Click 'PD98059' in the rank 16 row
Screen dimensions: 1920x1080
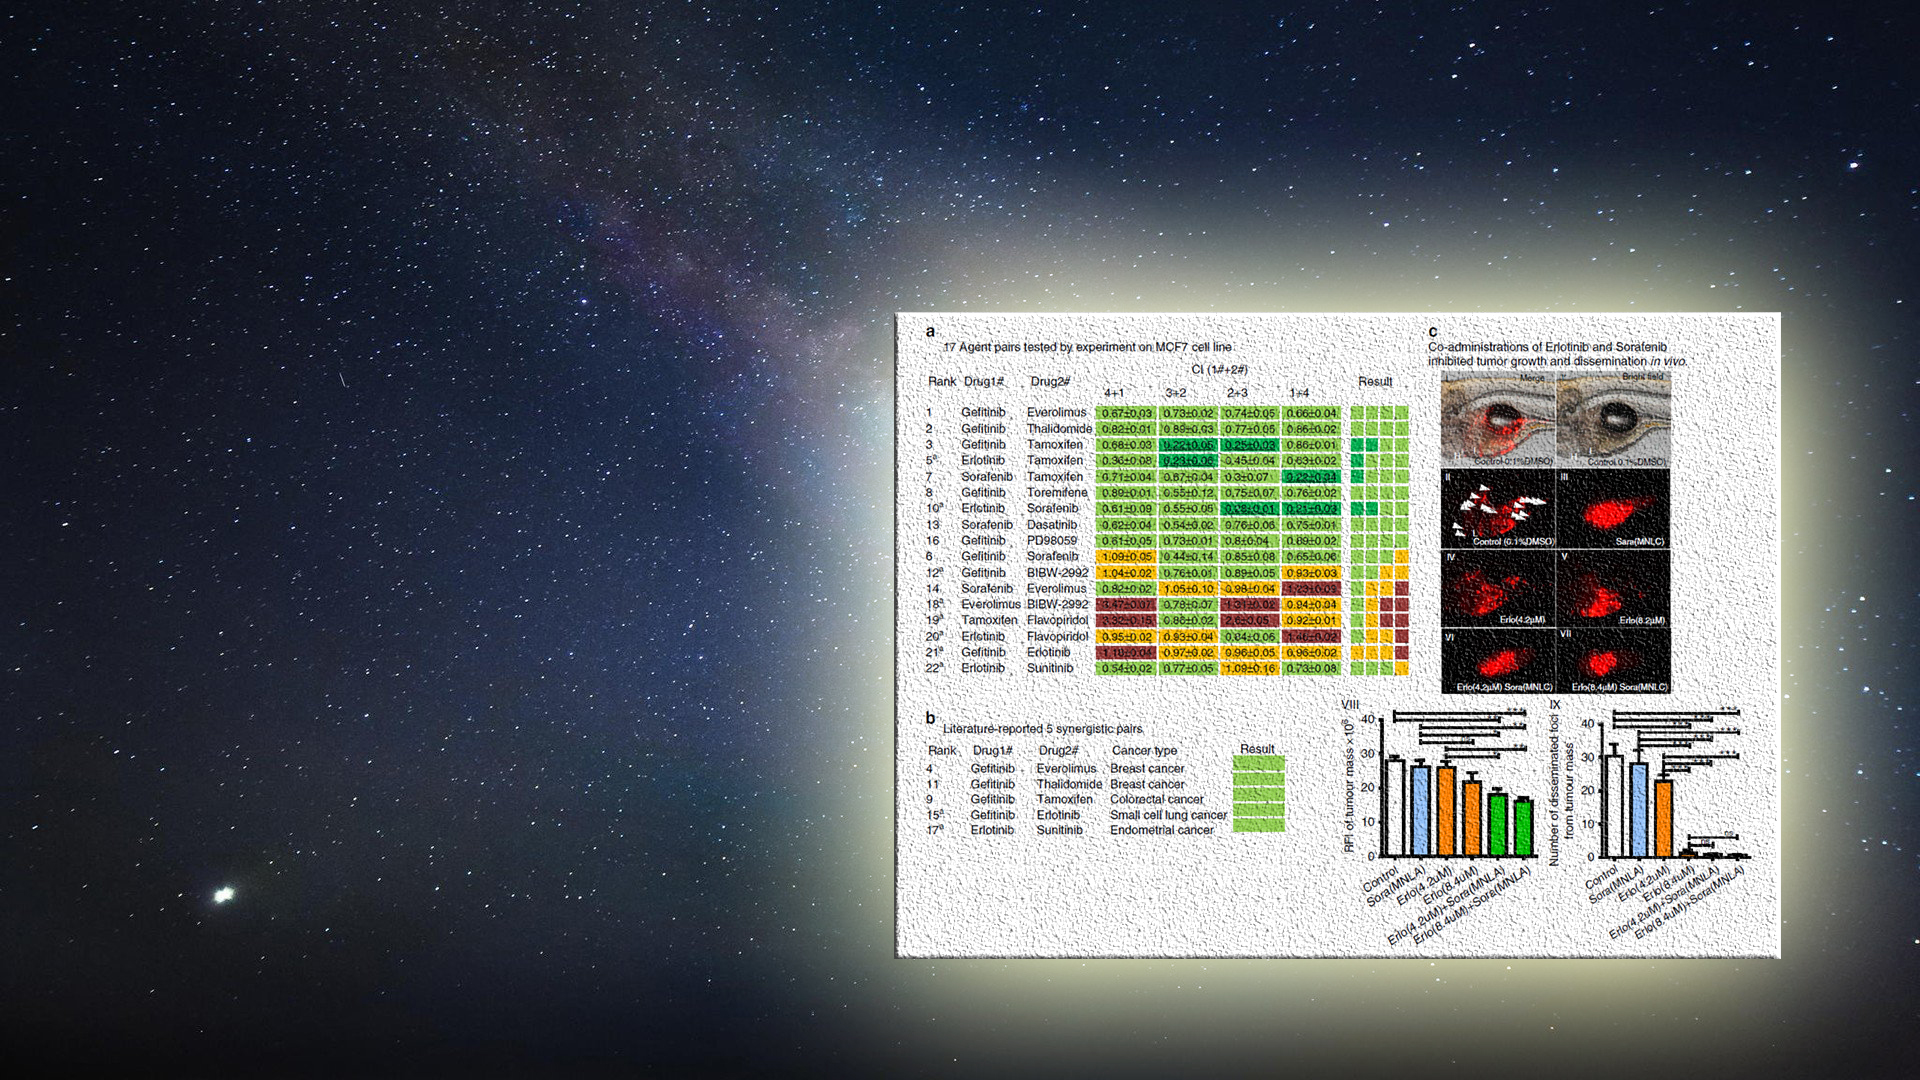tap(1052, 540)
